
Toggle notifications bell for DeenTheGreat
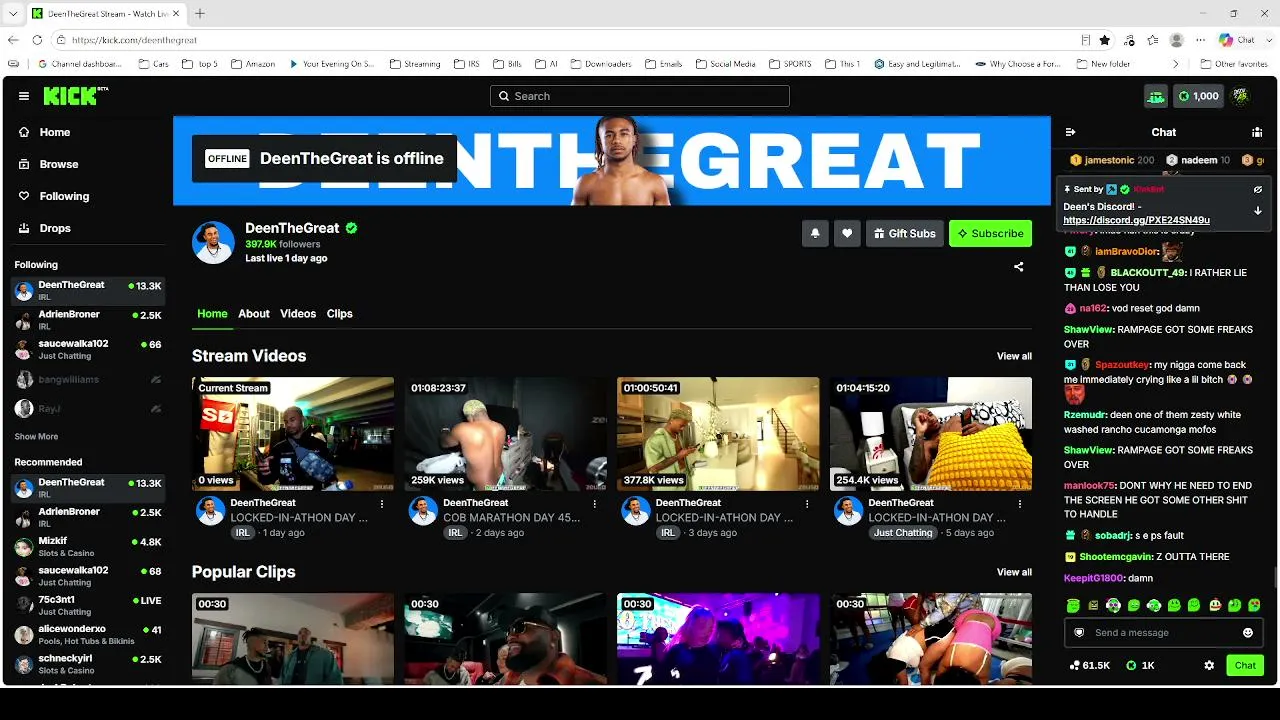(815, 233)
